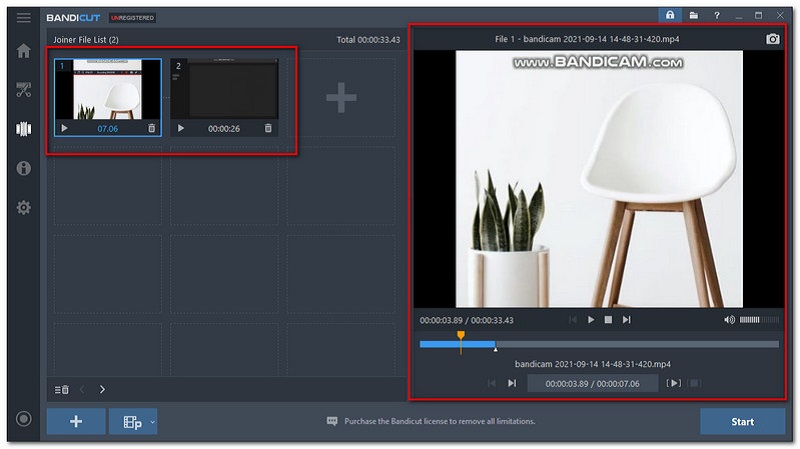The width and height of the screenshot is (800, 449).
Task: Open the output folder from title bar
Action: [x=693, y=16]
